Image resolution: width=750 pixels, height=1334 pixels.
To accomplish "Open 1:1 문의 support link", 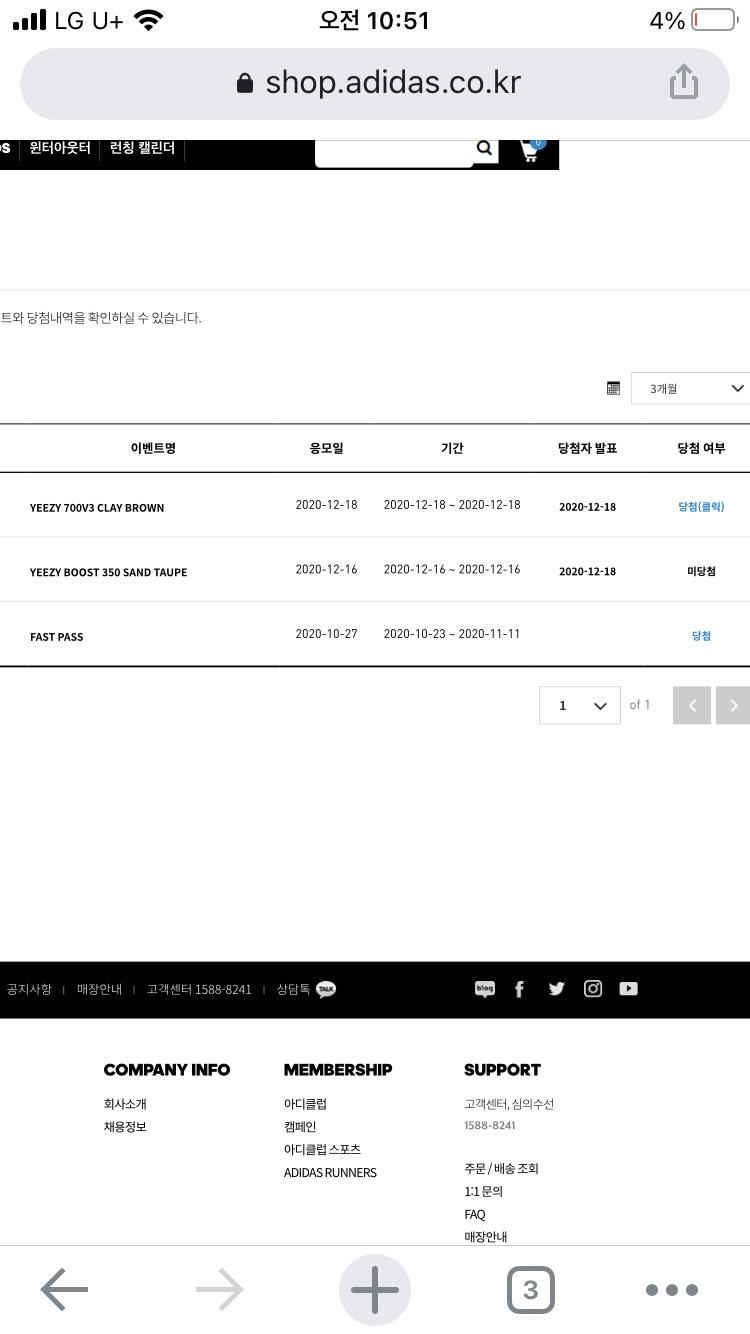I will tap(483, 1191).
